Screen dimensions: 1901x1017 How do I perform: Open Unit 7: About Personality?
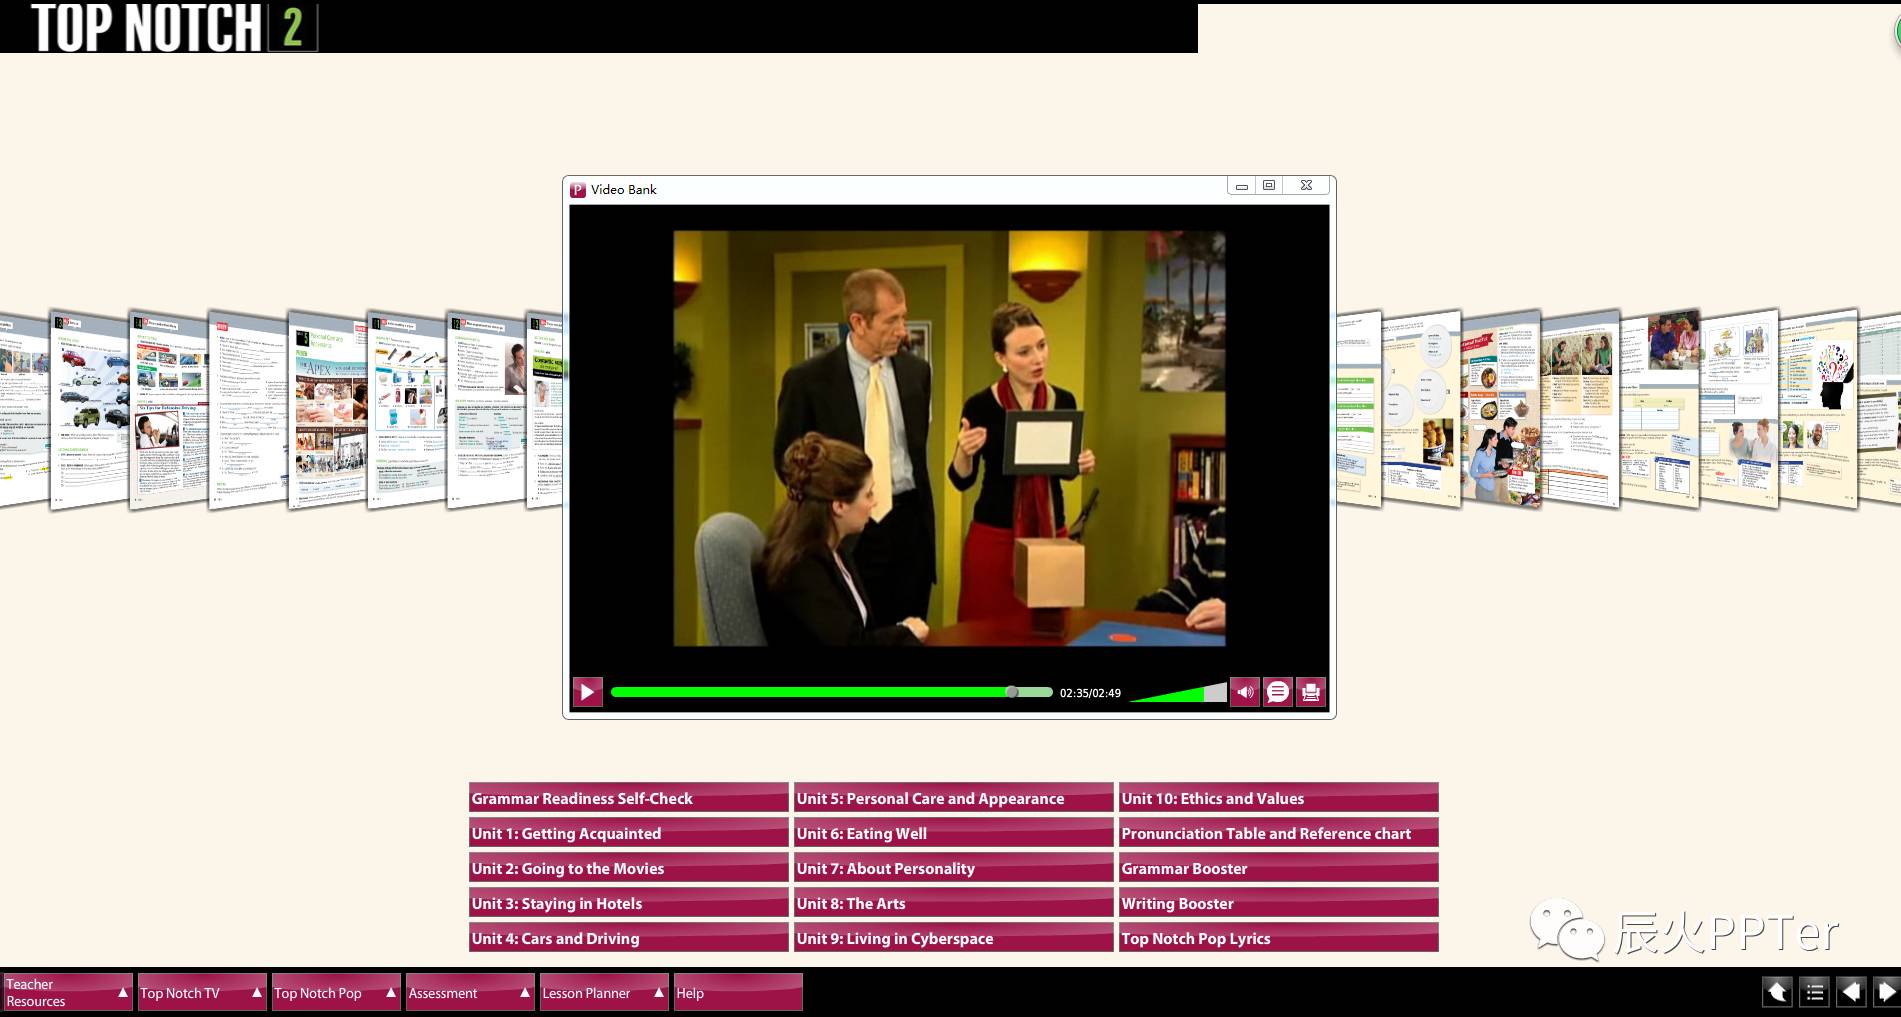pos(953,868)
